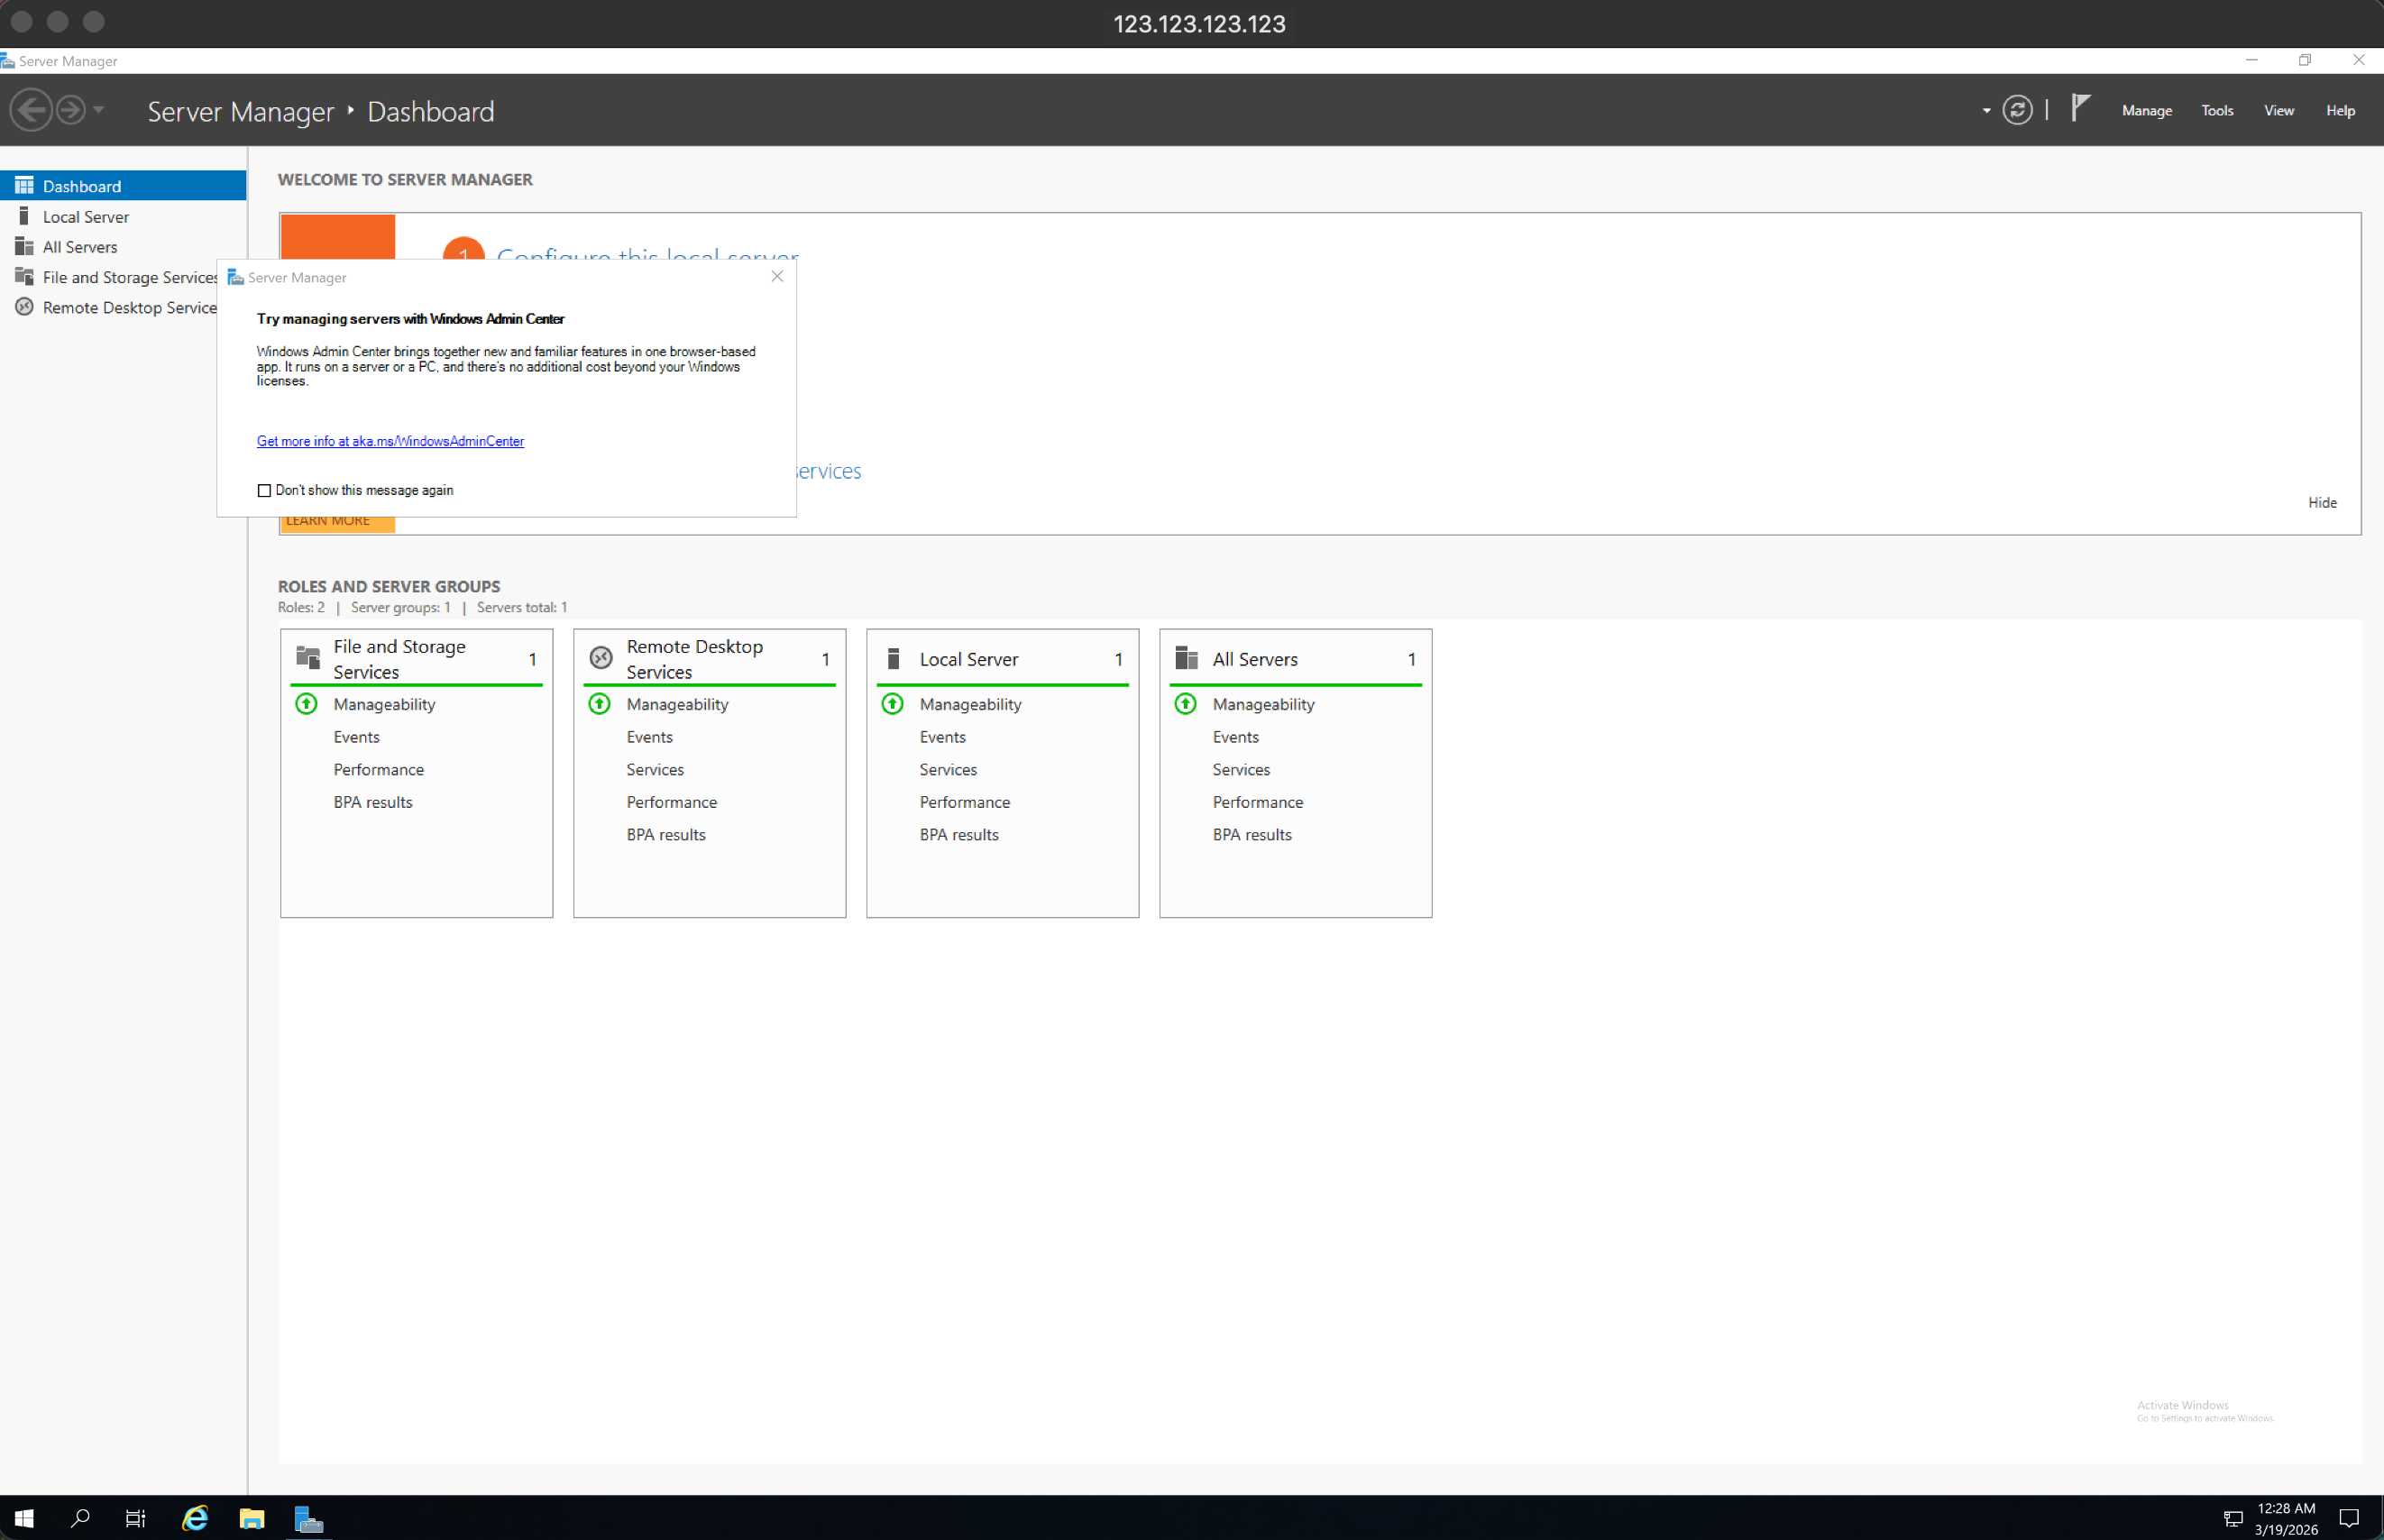The image size is (2384, 1540).
Task: Click Manageability status icon in Remote Desktop tile
Action: point(600,704)
